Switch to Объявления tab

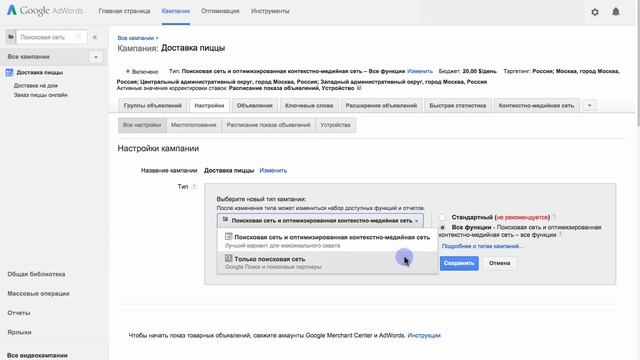coord(255,105)
